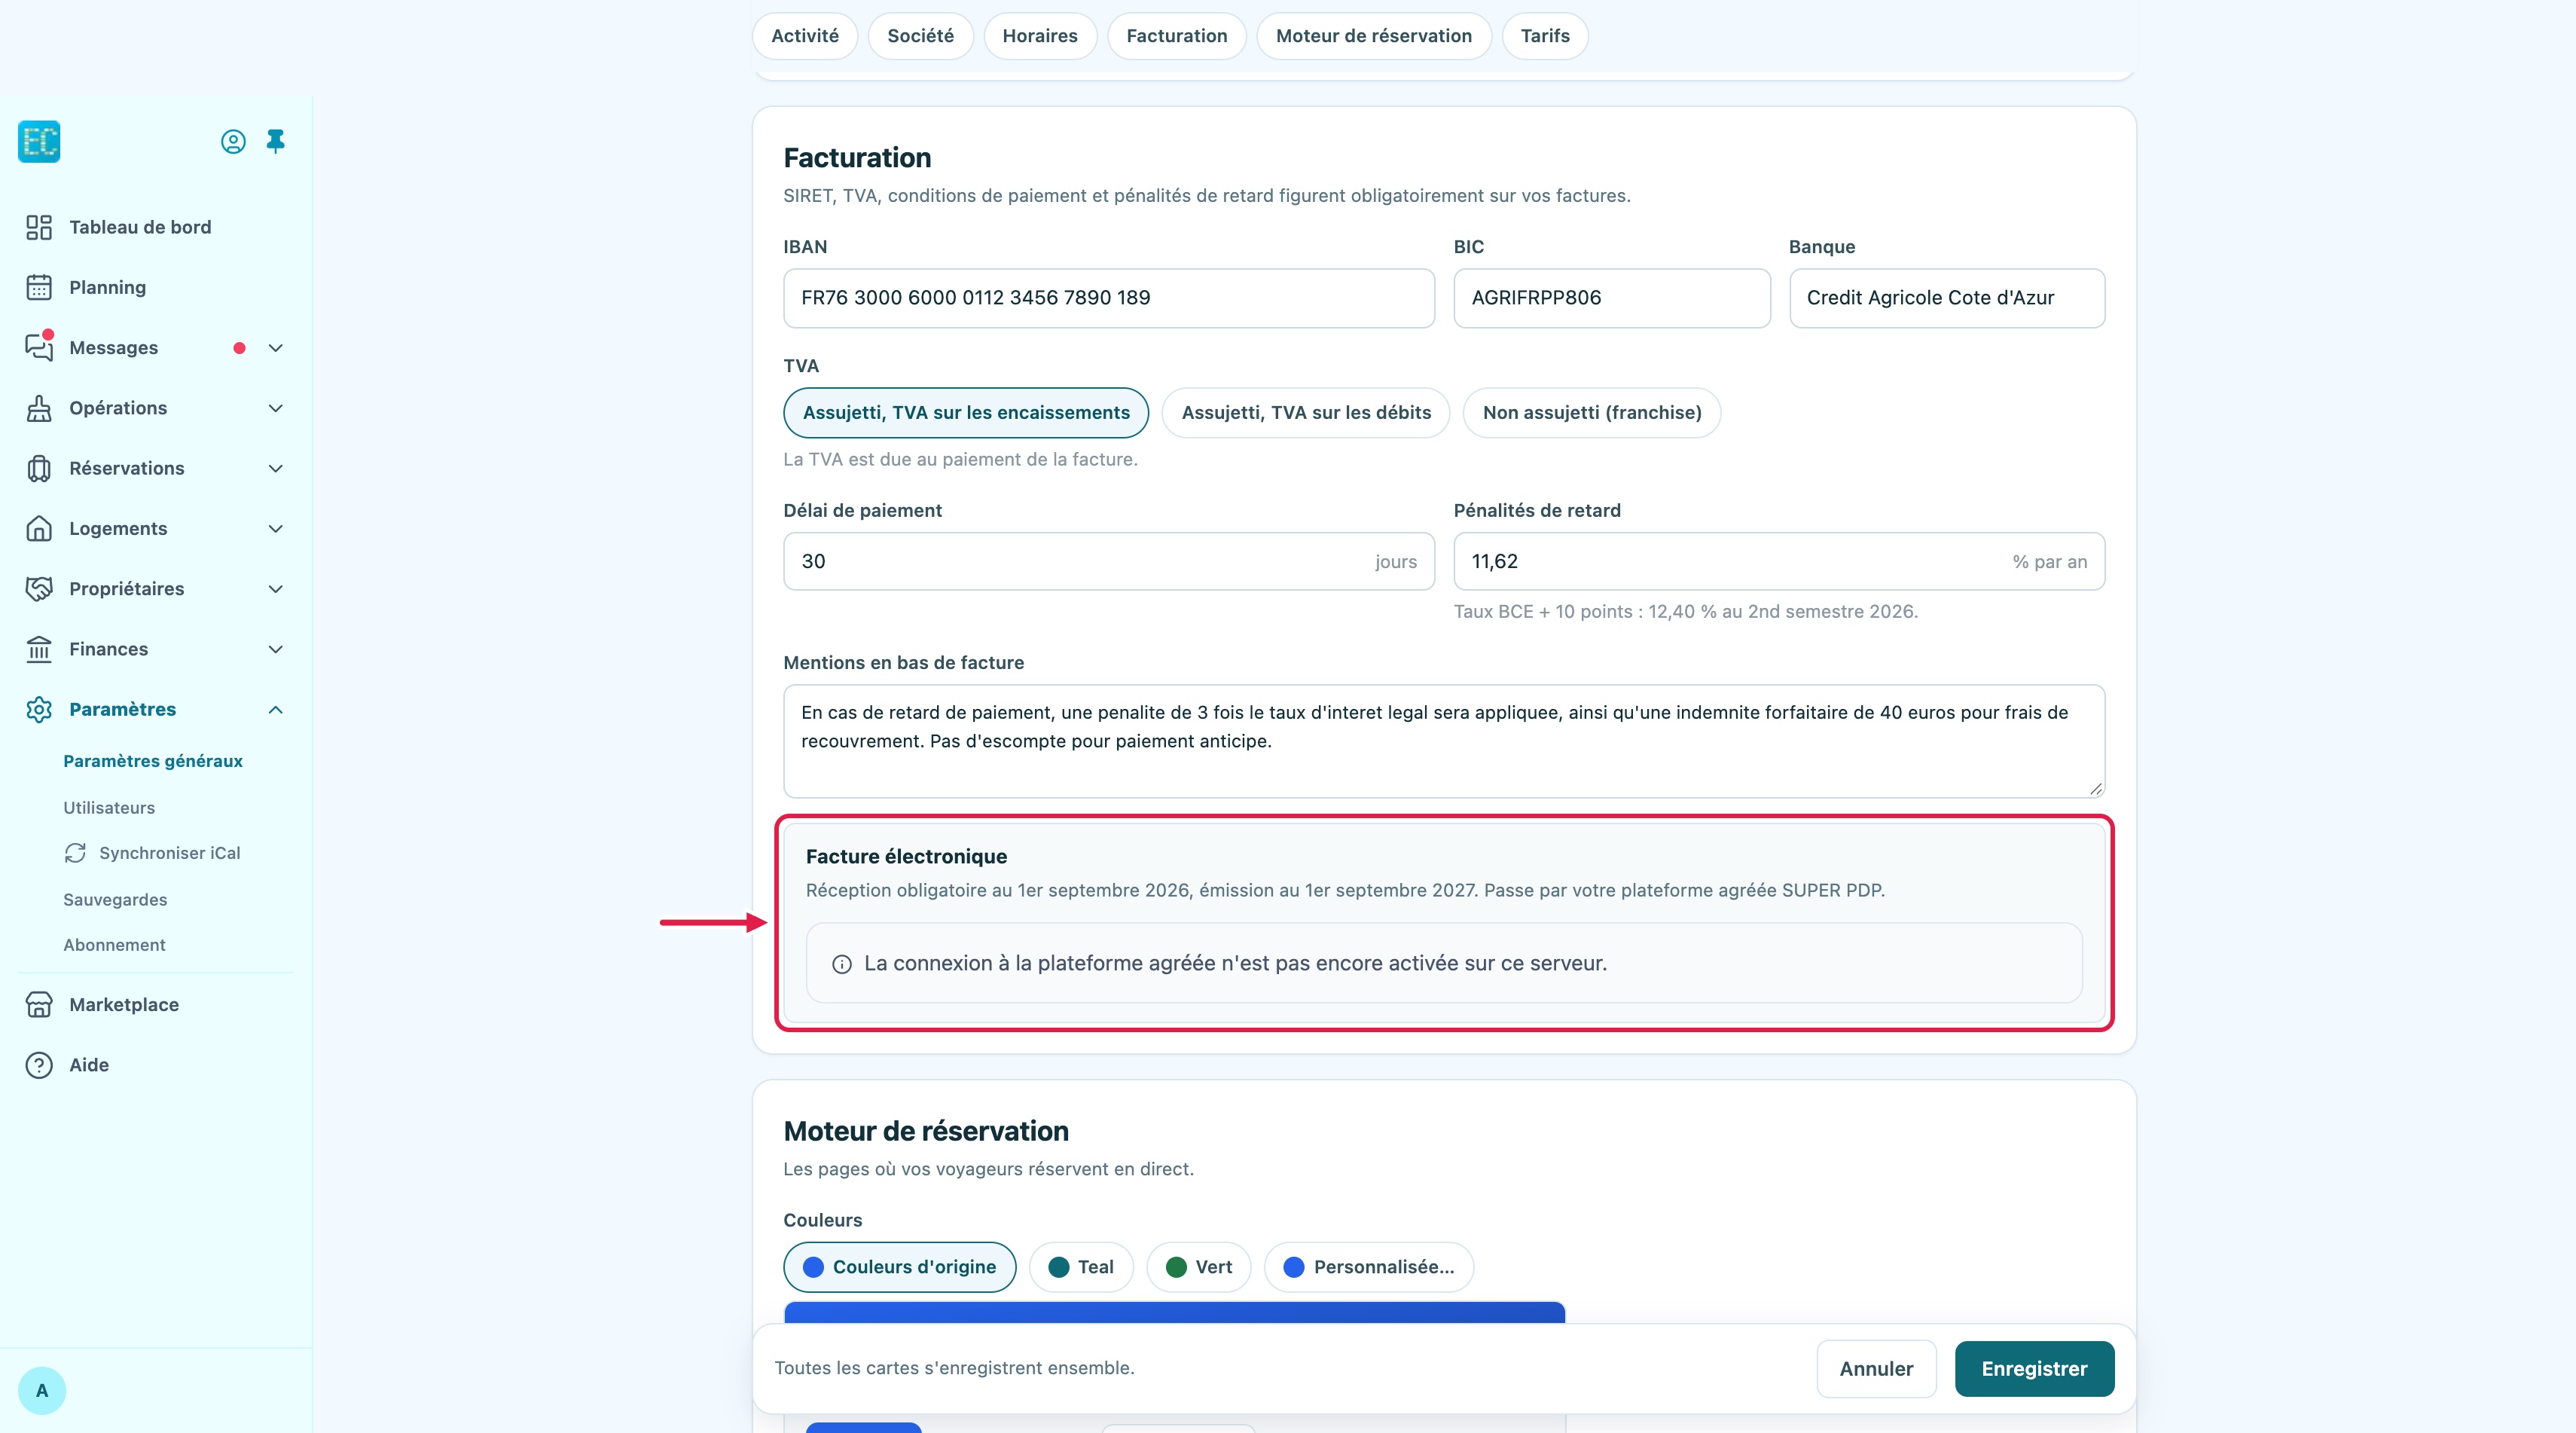The width and height of the screenshot is (2576, 1433).
Task: Click the Aide question mark icon
Action: [x=39, y=1065]
